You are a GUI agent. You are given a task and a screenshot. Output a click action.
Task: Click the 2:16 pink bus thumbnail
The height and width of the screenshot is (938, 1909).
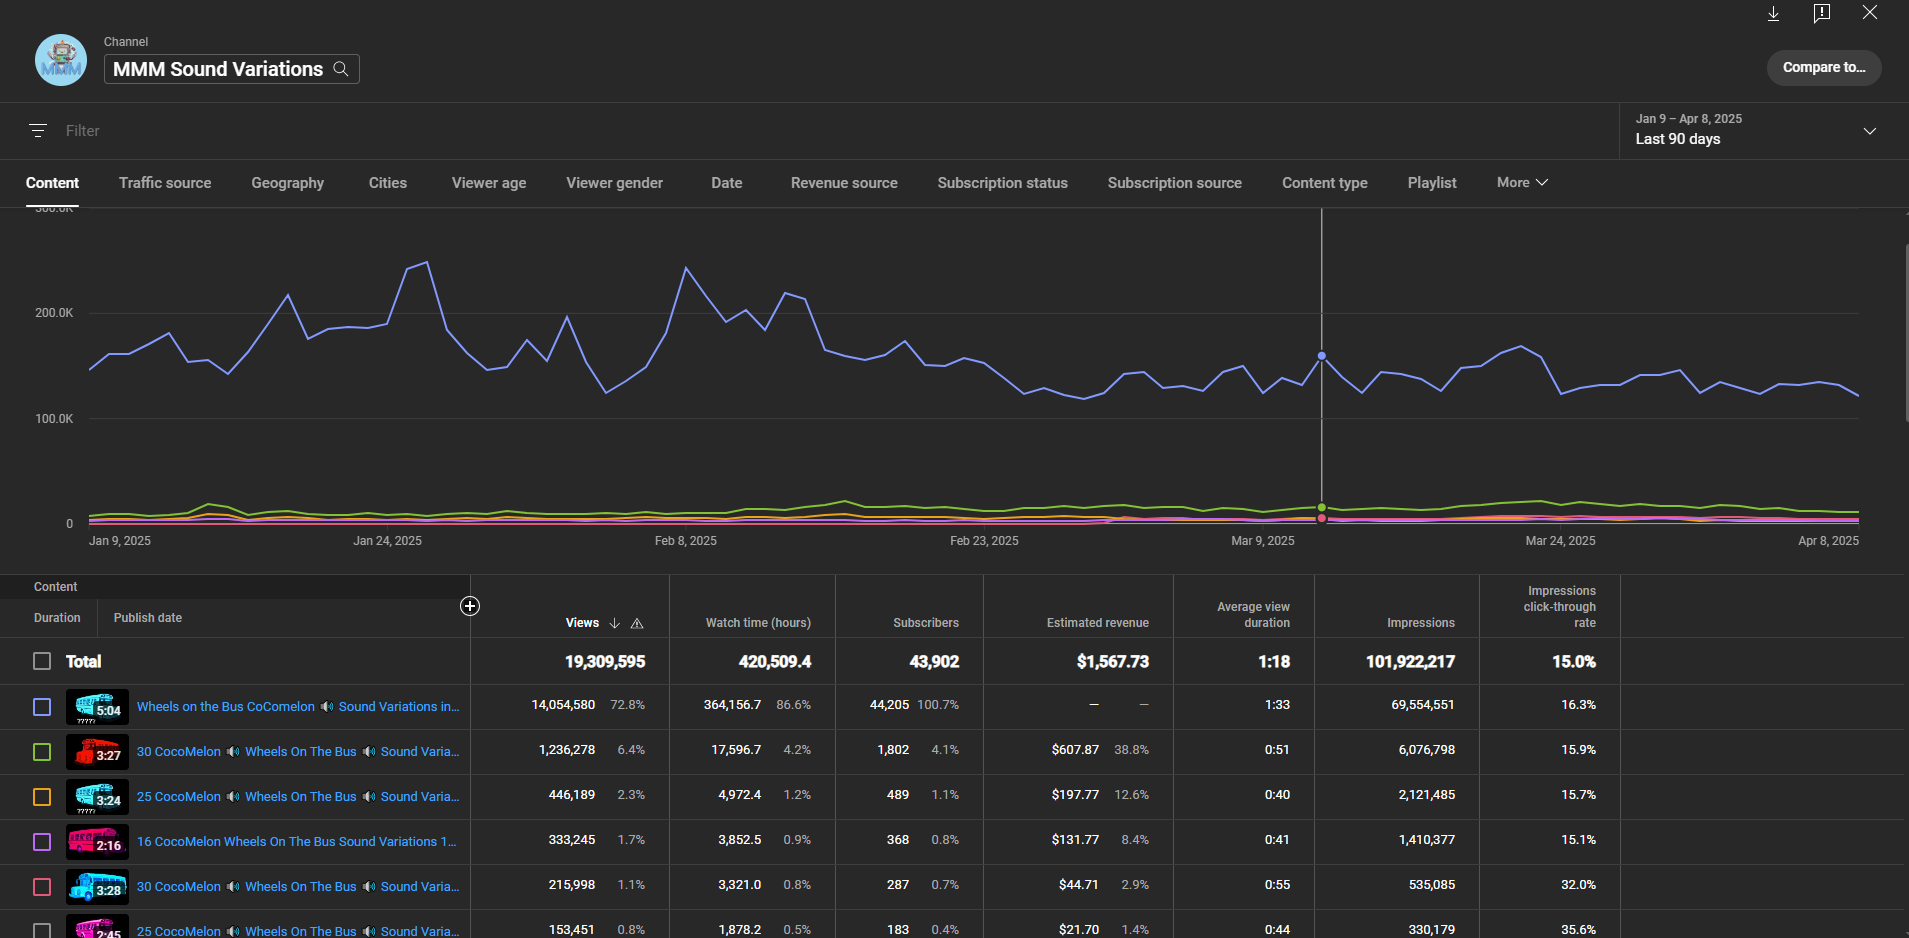[97, 842]
